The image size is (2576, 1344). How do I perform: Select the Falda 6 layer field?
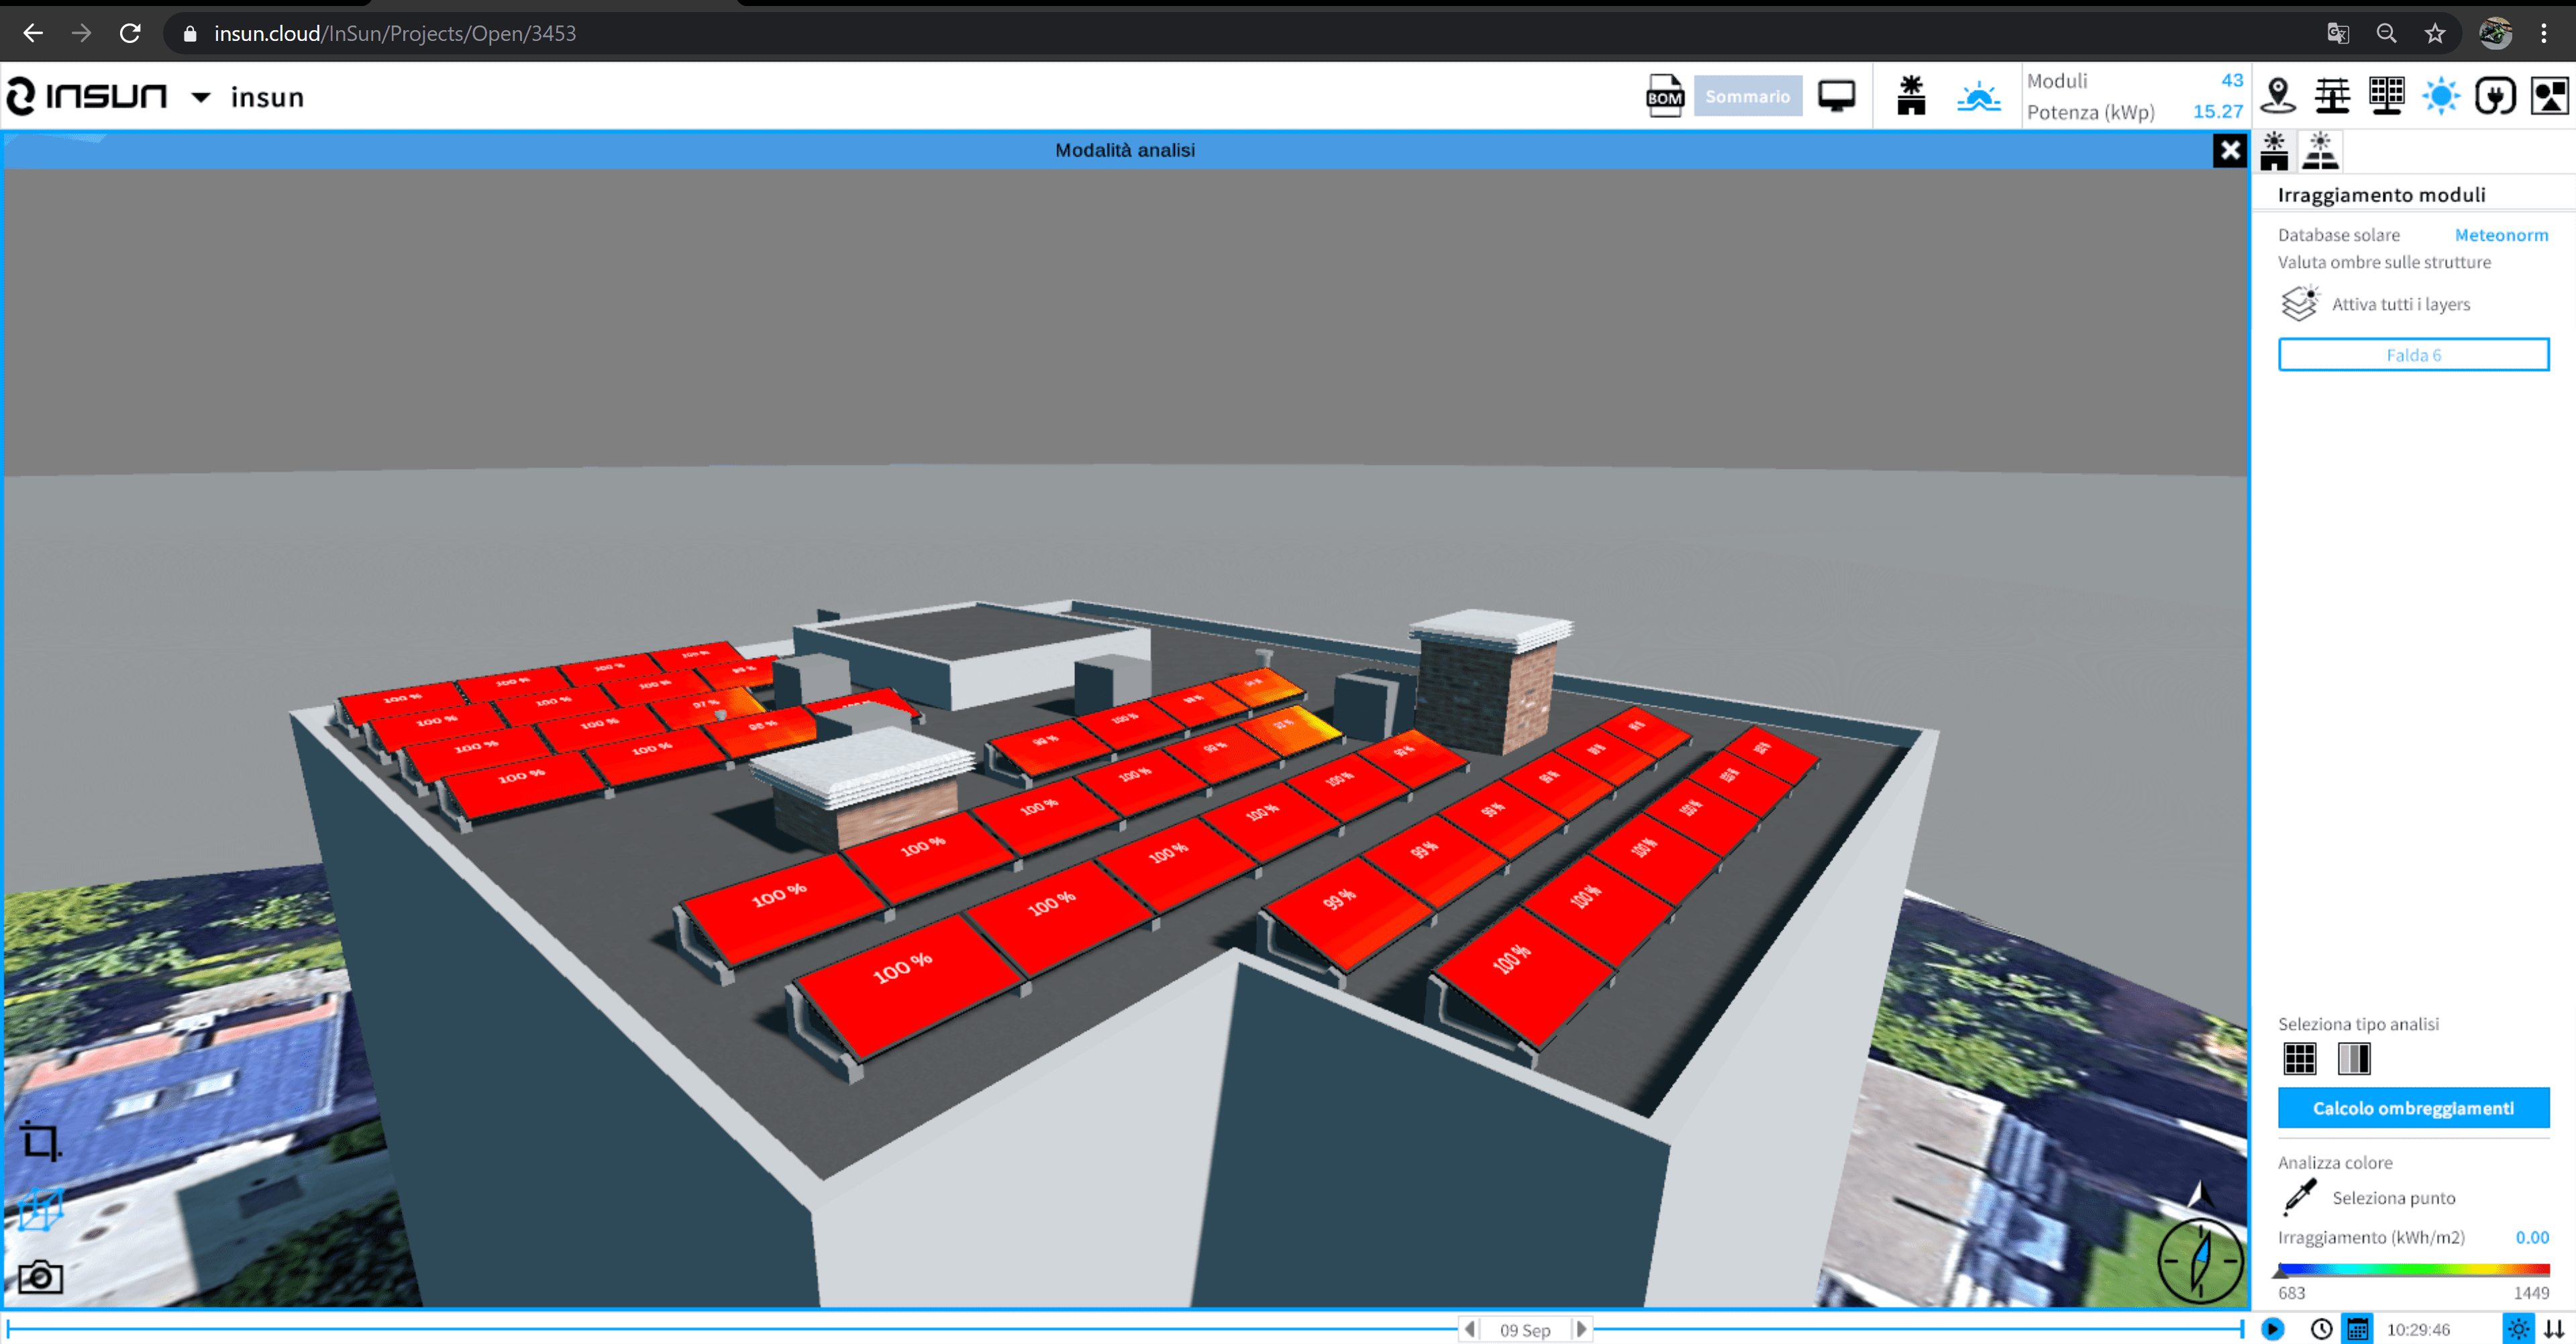coord(2412,355)
